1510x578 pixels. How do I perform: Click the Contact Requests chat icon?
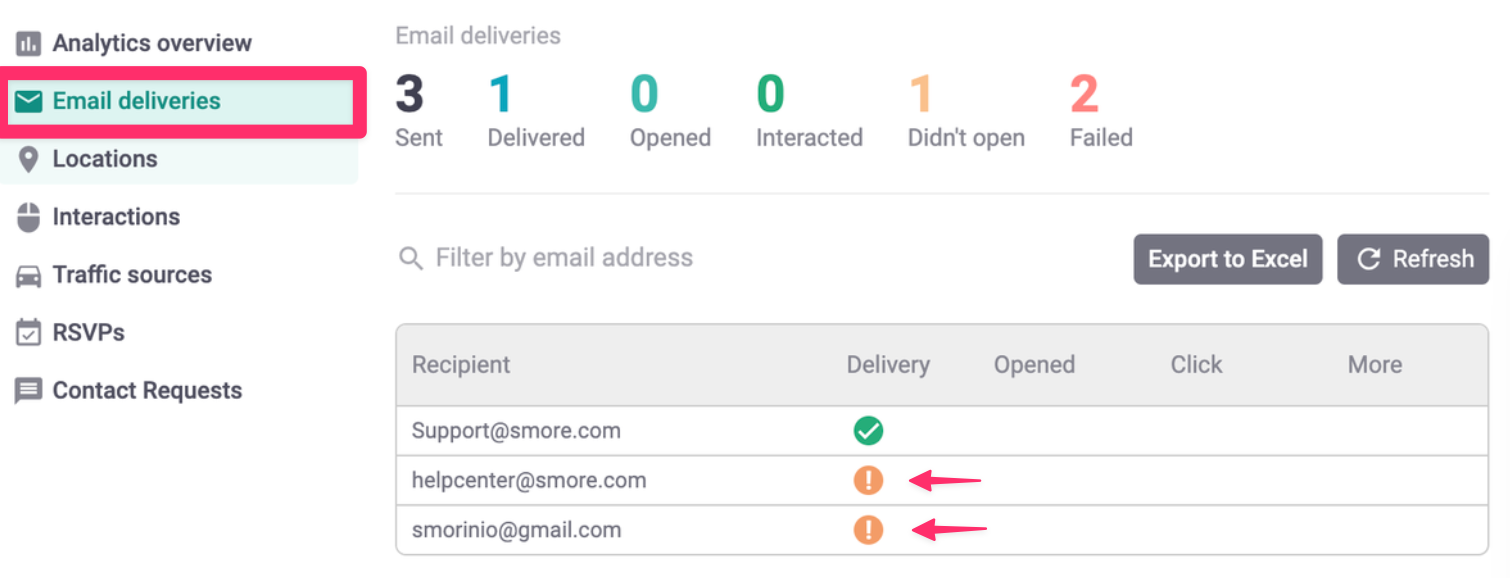tap(29, 391)
